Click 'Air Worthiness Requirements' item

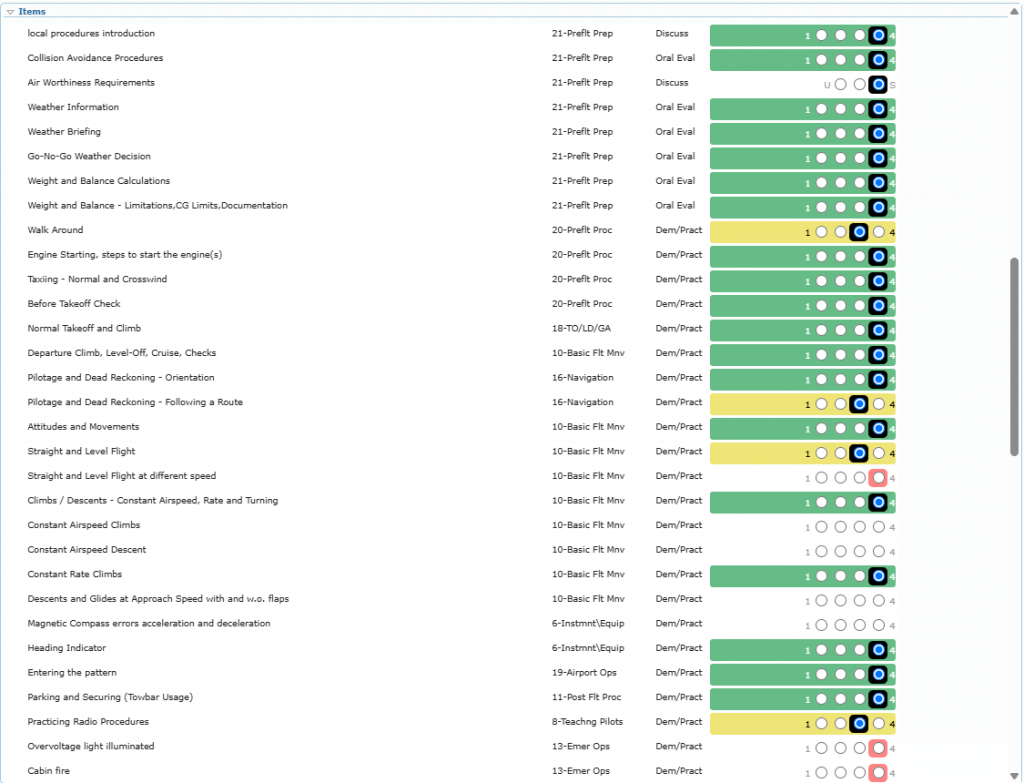click(x=91, y=82)
